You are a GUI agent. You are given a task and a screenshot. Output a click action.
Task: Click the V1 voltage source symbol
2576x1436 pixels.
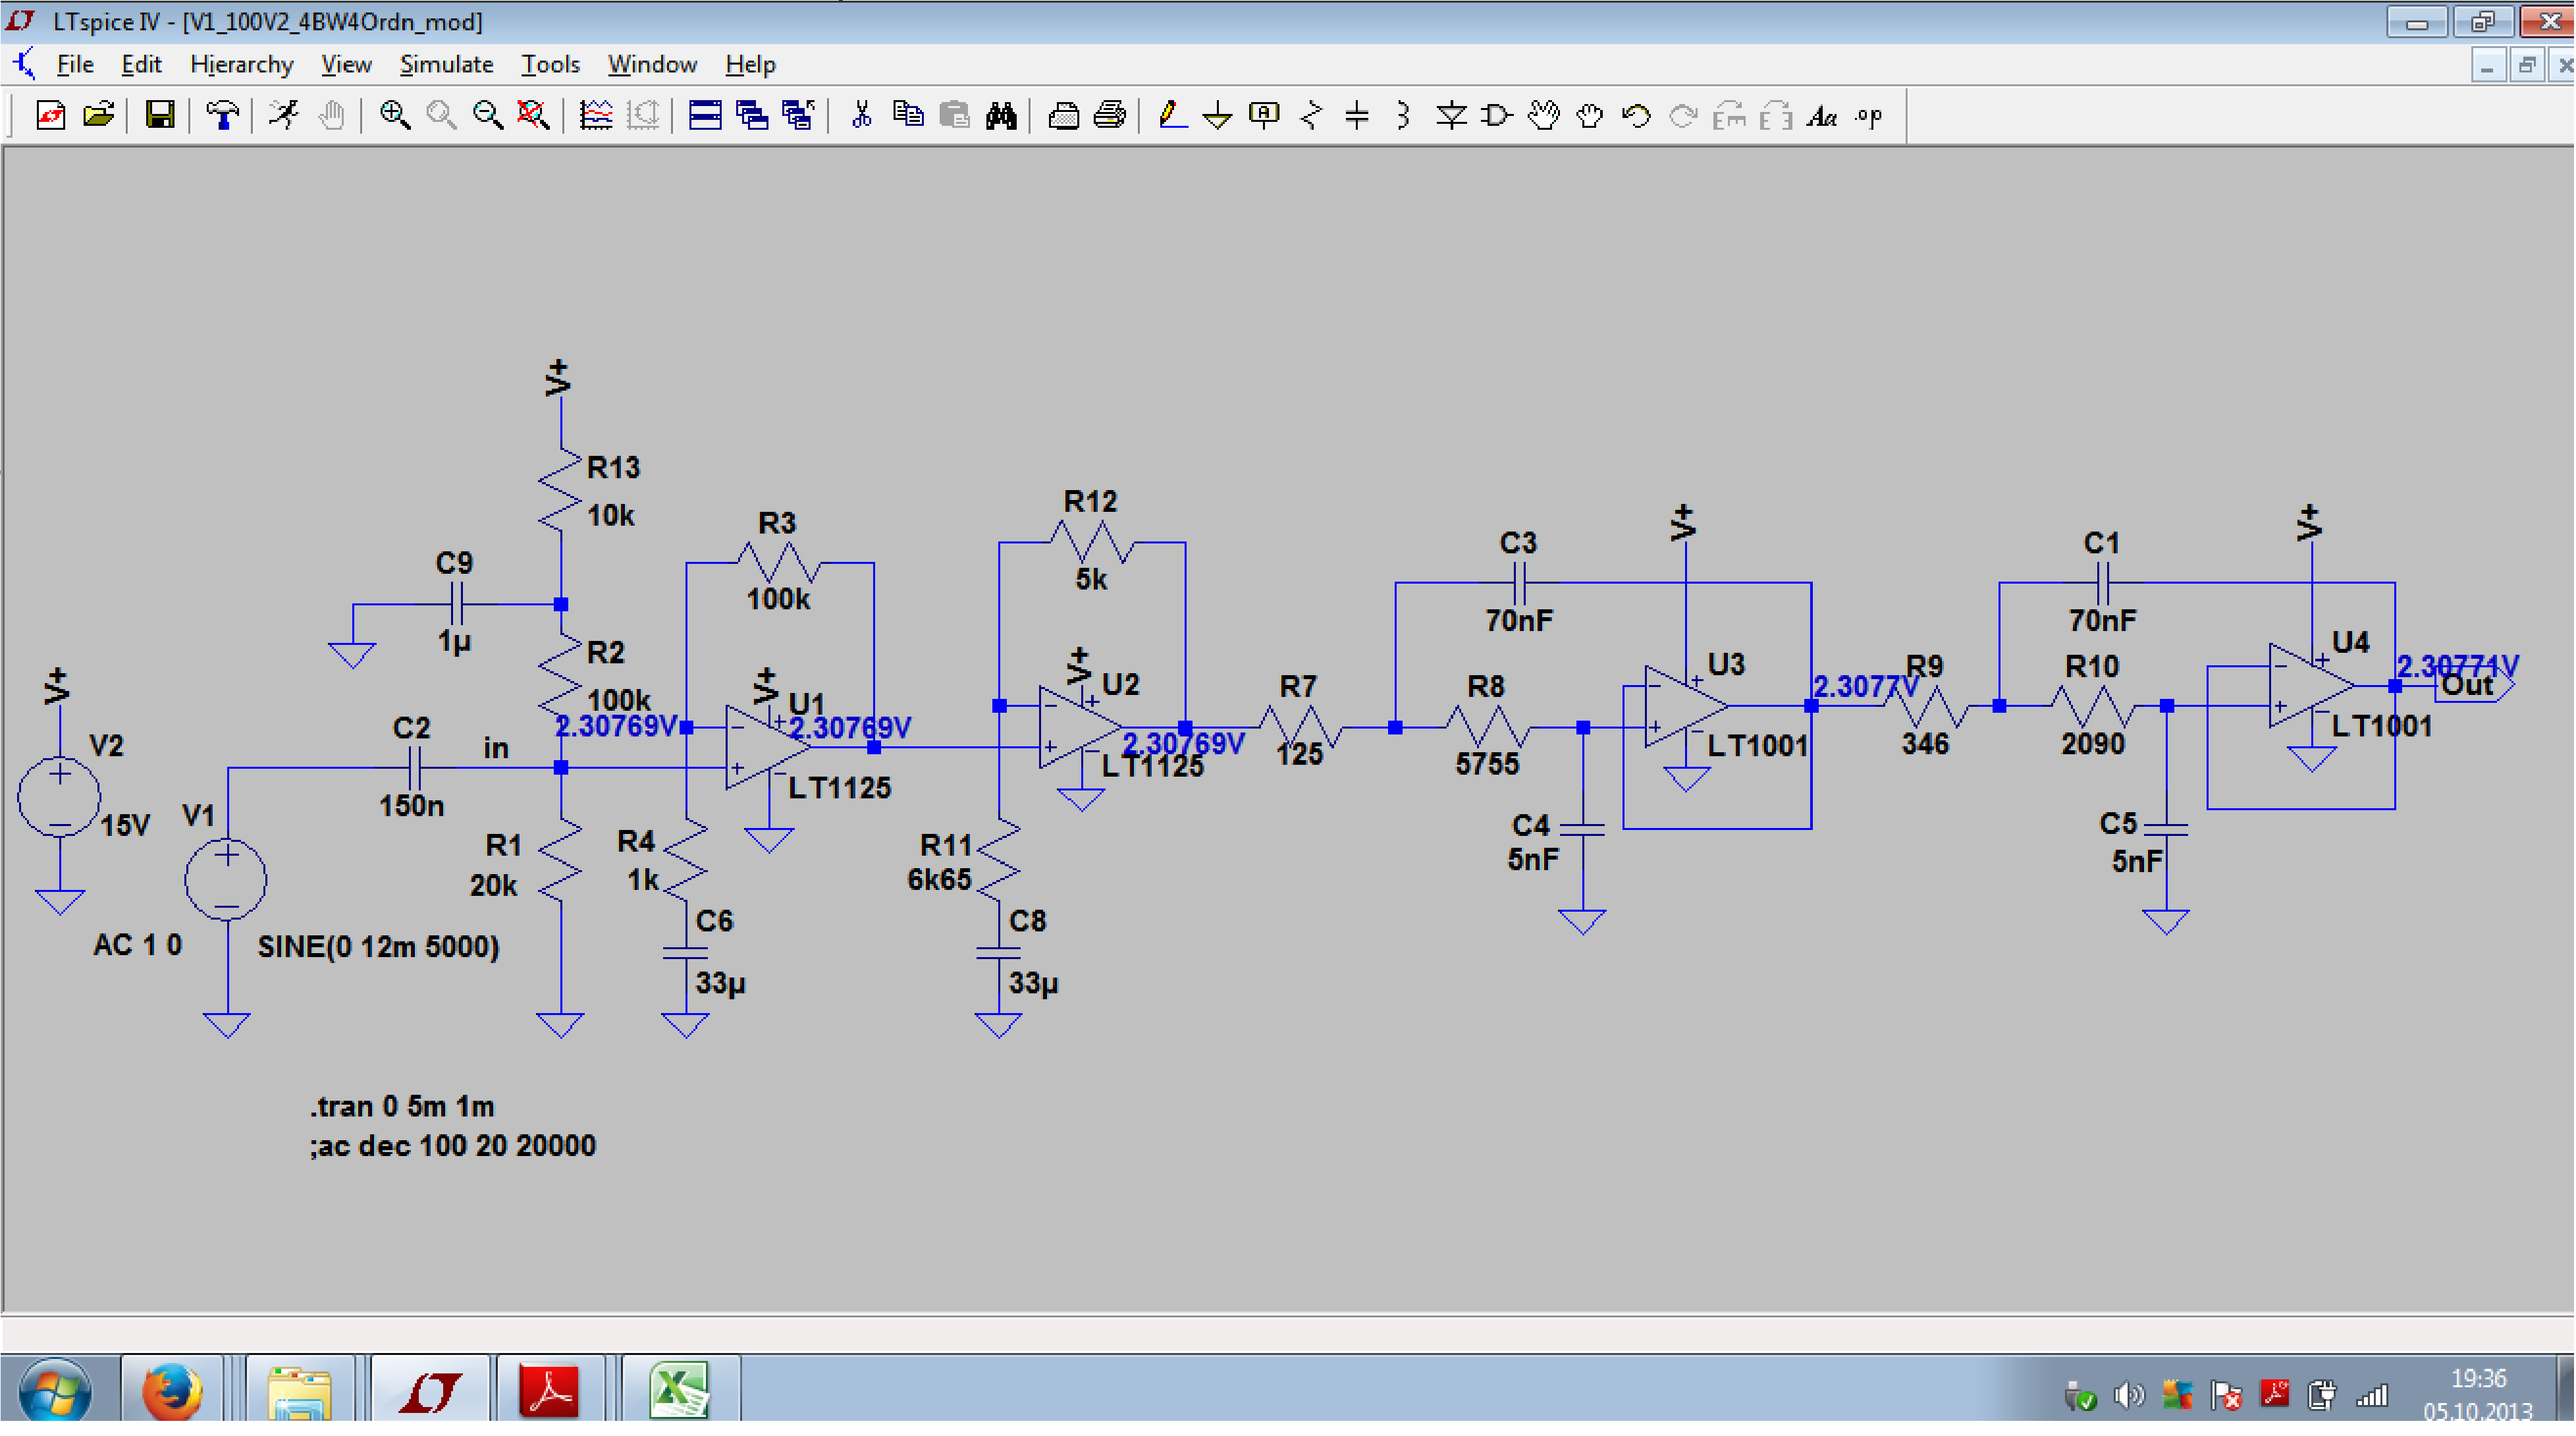[x=226, y=879]
